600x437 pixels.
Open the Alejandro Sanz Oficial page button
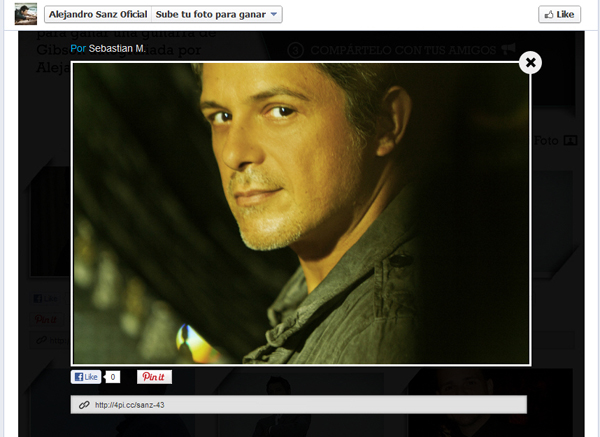coord(98,15)
